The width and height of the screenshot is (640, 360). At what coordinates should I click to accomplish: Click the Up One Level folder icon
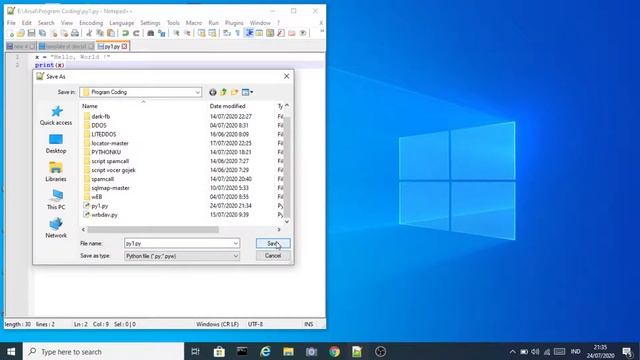[223, 92]
